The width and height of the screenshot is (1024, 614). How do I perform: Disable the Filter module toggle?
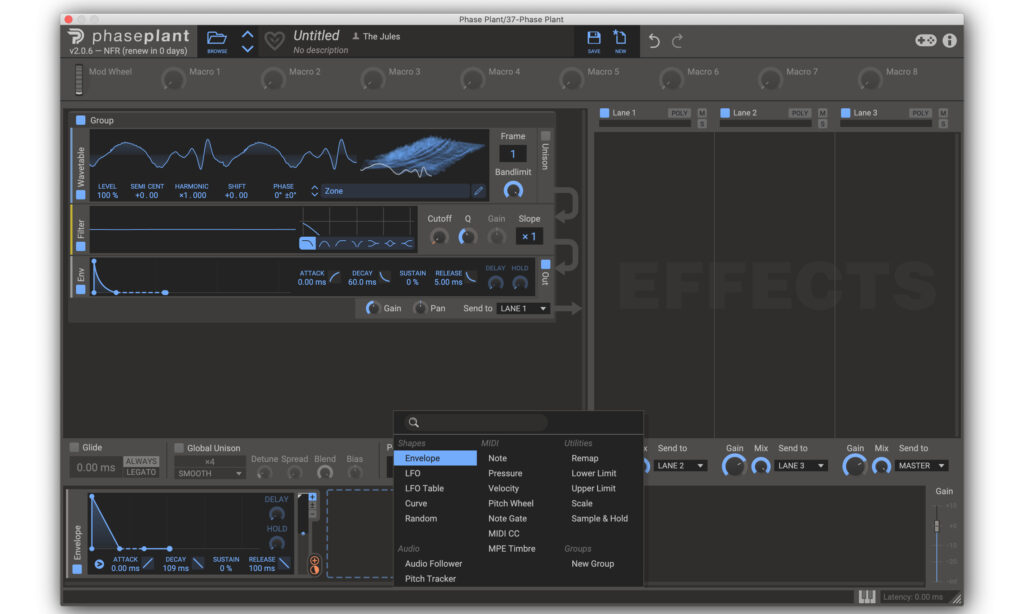[x=80, y=246]
